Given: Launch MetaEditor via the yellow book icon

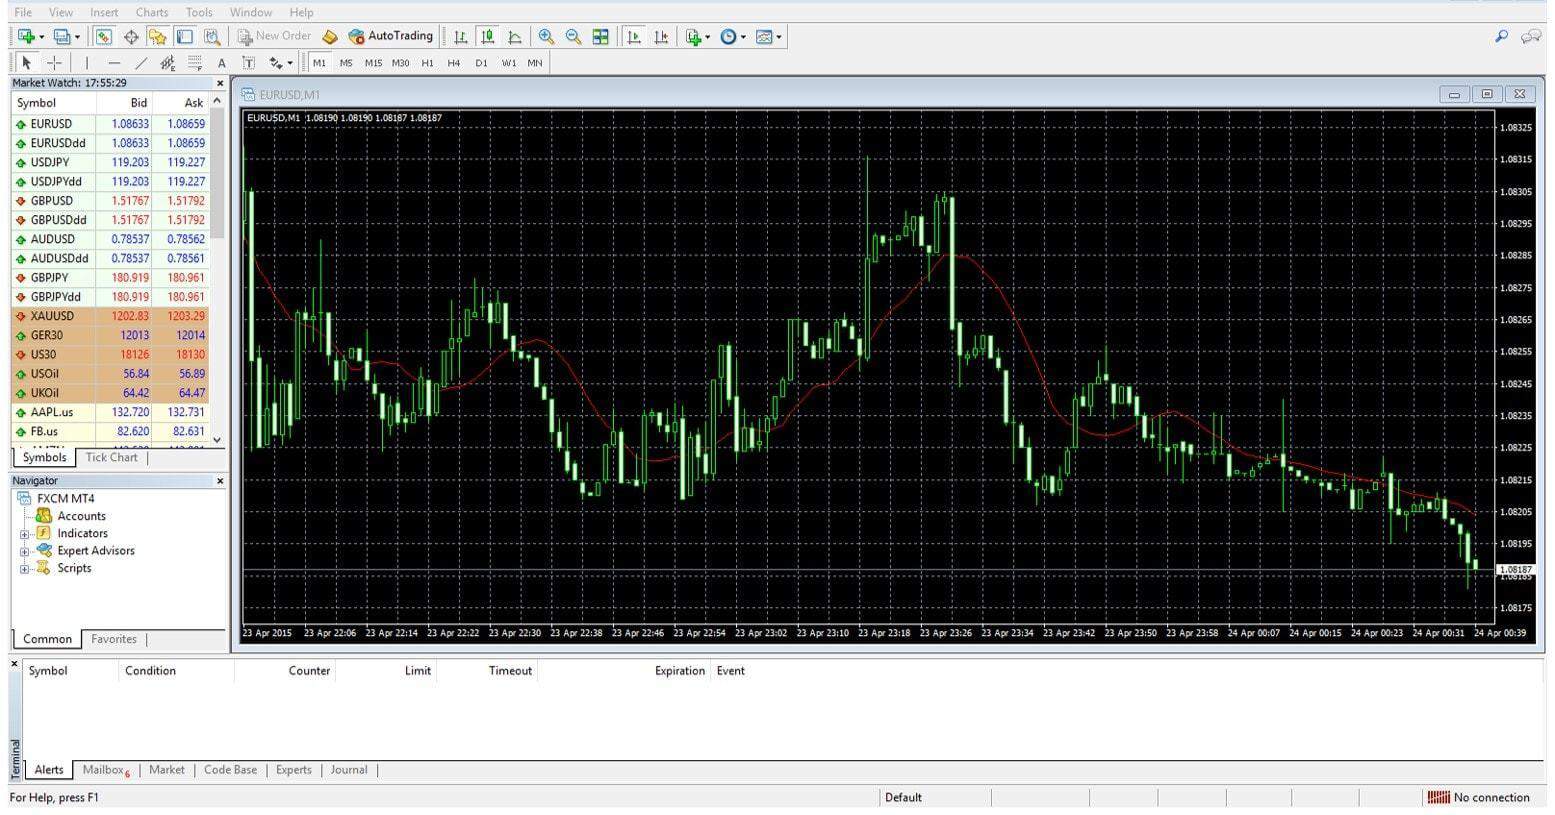Looking at the screenshot, I should pyautogui.click(x=330, y=36).
